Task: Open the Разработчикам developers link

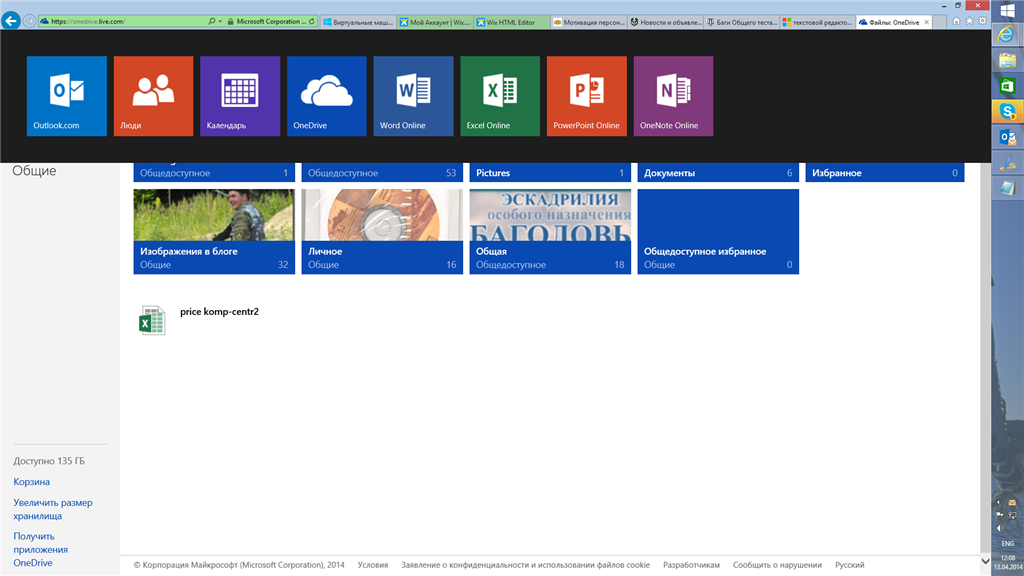Action: coord(691,565)
